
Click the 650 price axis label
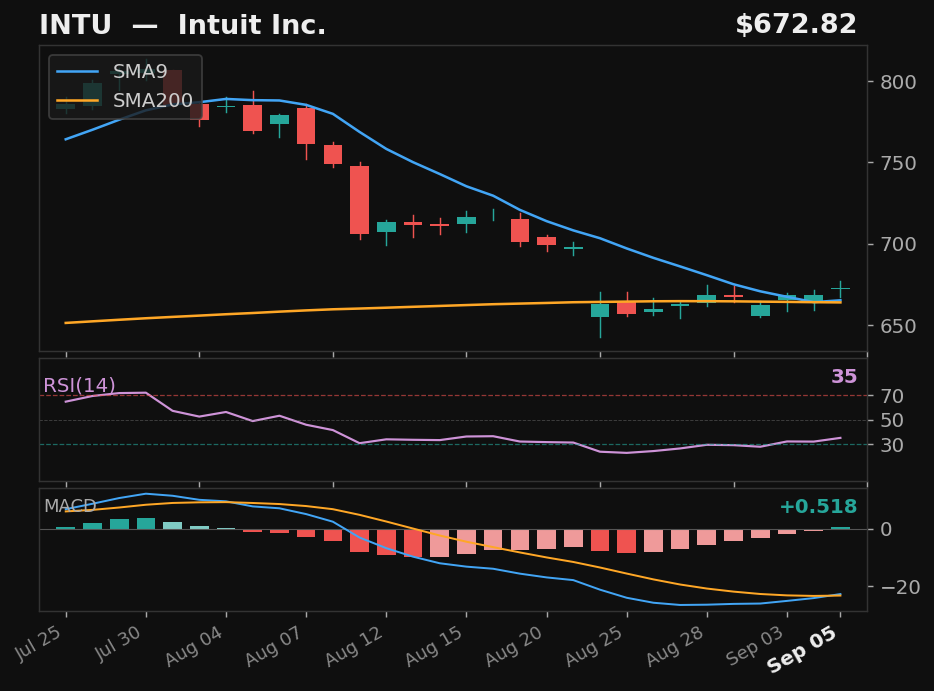click(x=898, y=326)
